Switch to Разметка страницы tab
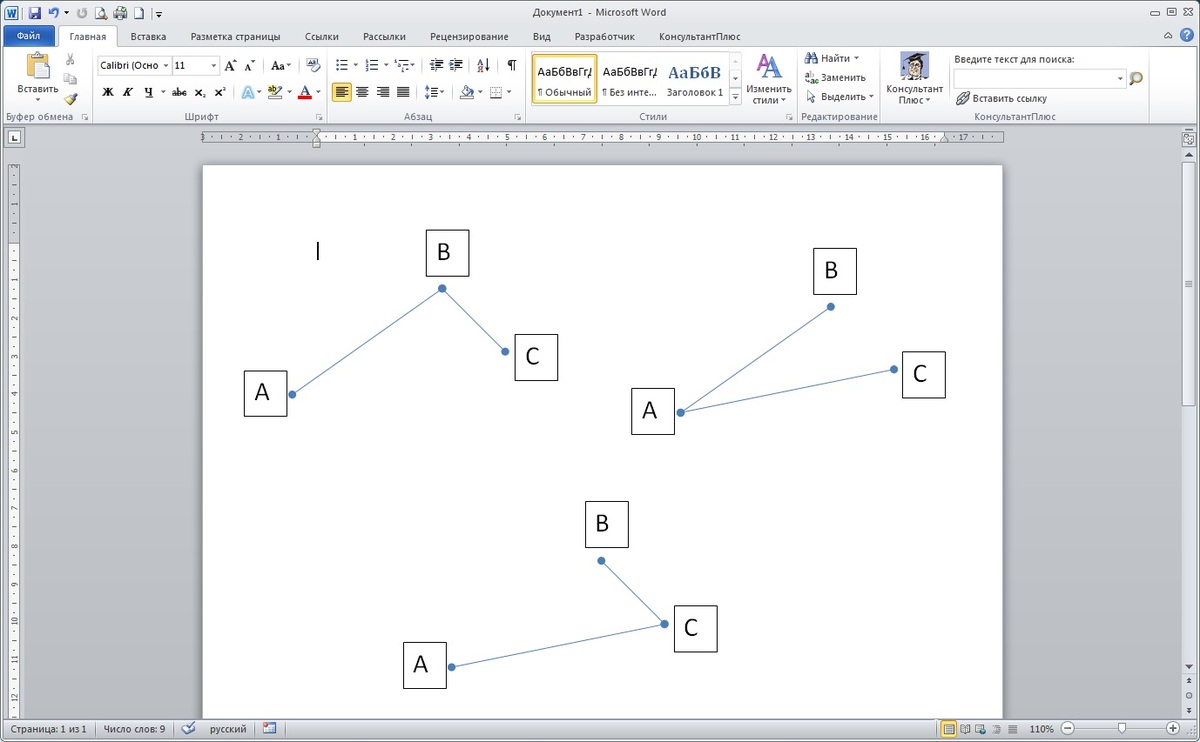 [235, 36]
